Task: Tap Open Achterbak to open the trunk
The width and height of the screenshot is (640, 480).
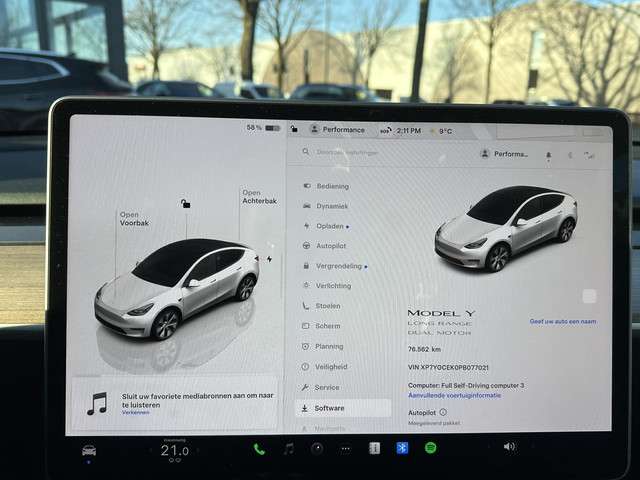Action: coord(257,197)
